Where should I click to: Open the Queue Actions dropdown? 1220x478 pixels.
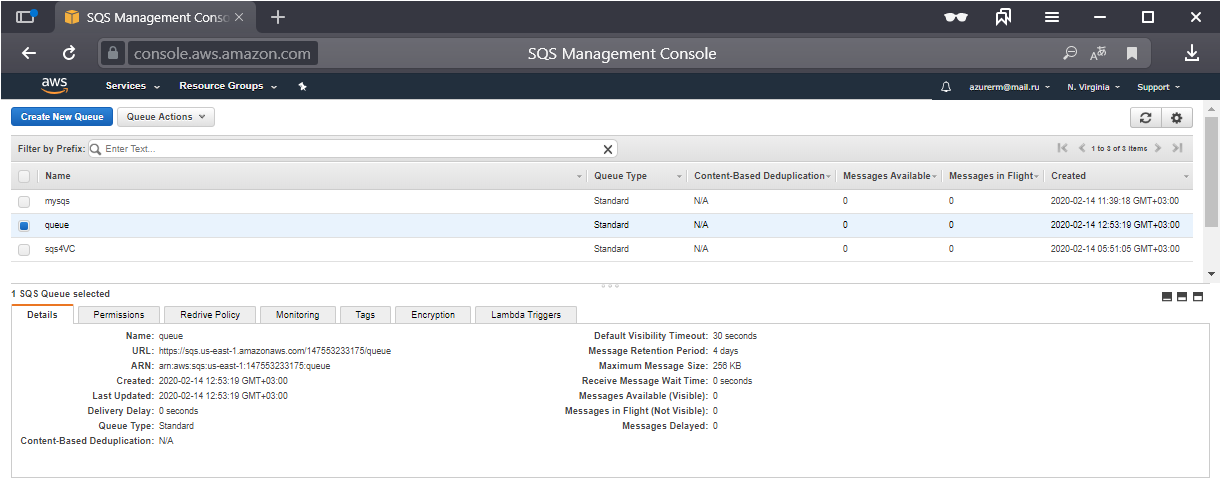(x=166, y=117)
